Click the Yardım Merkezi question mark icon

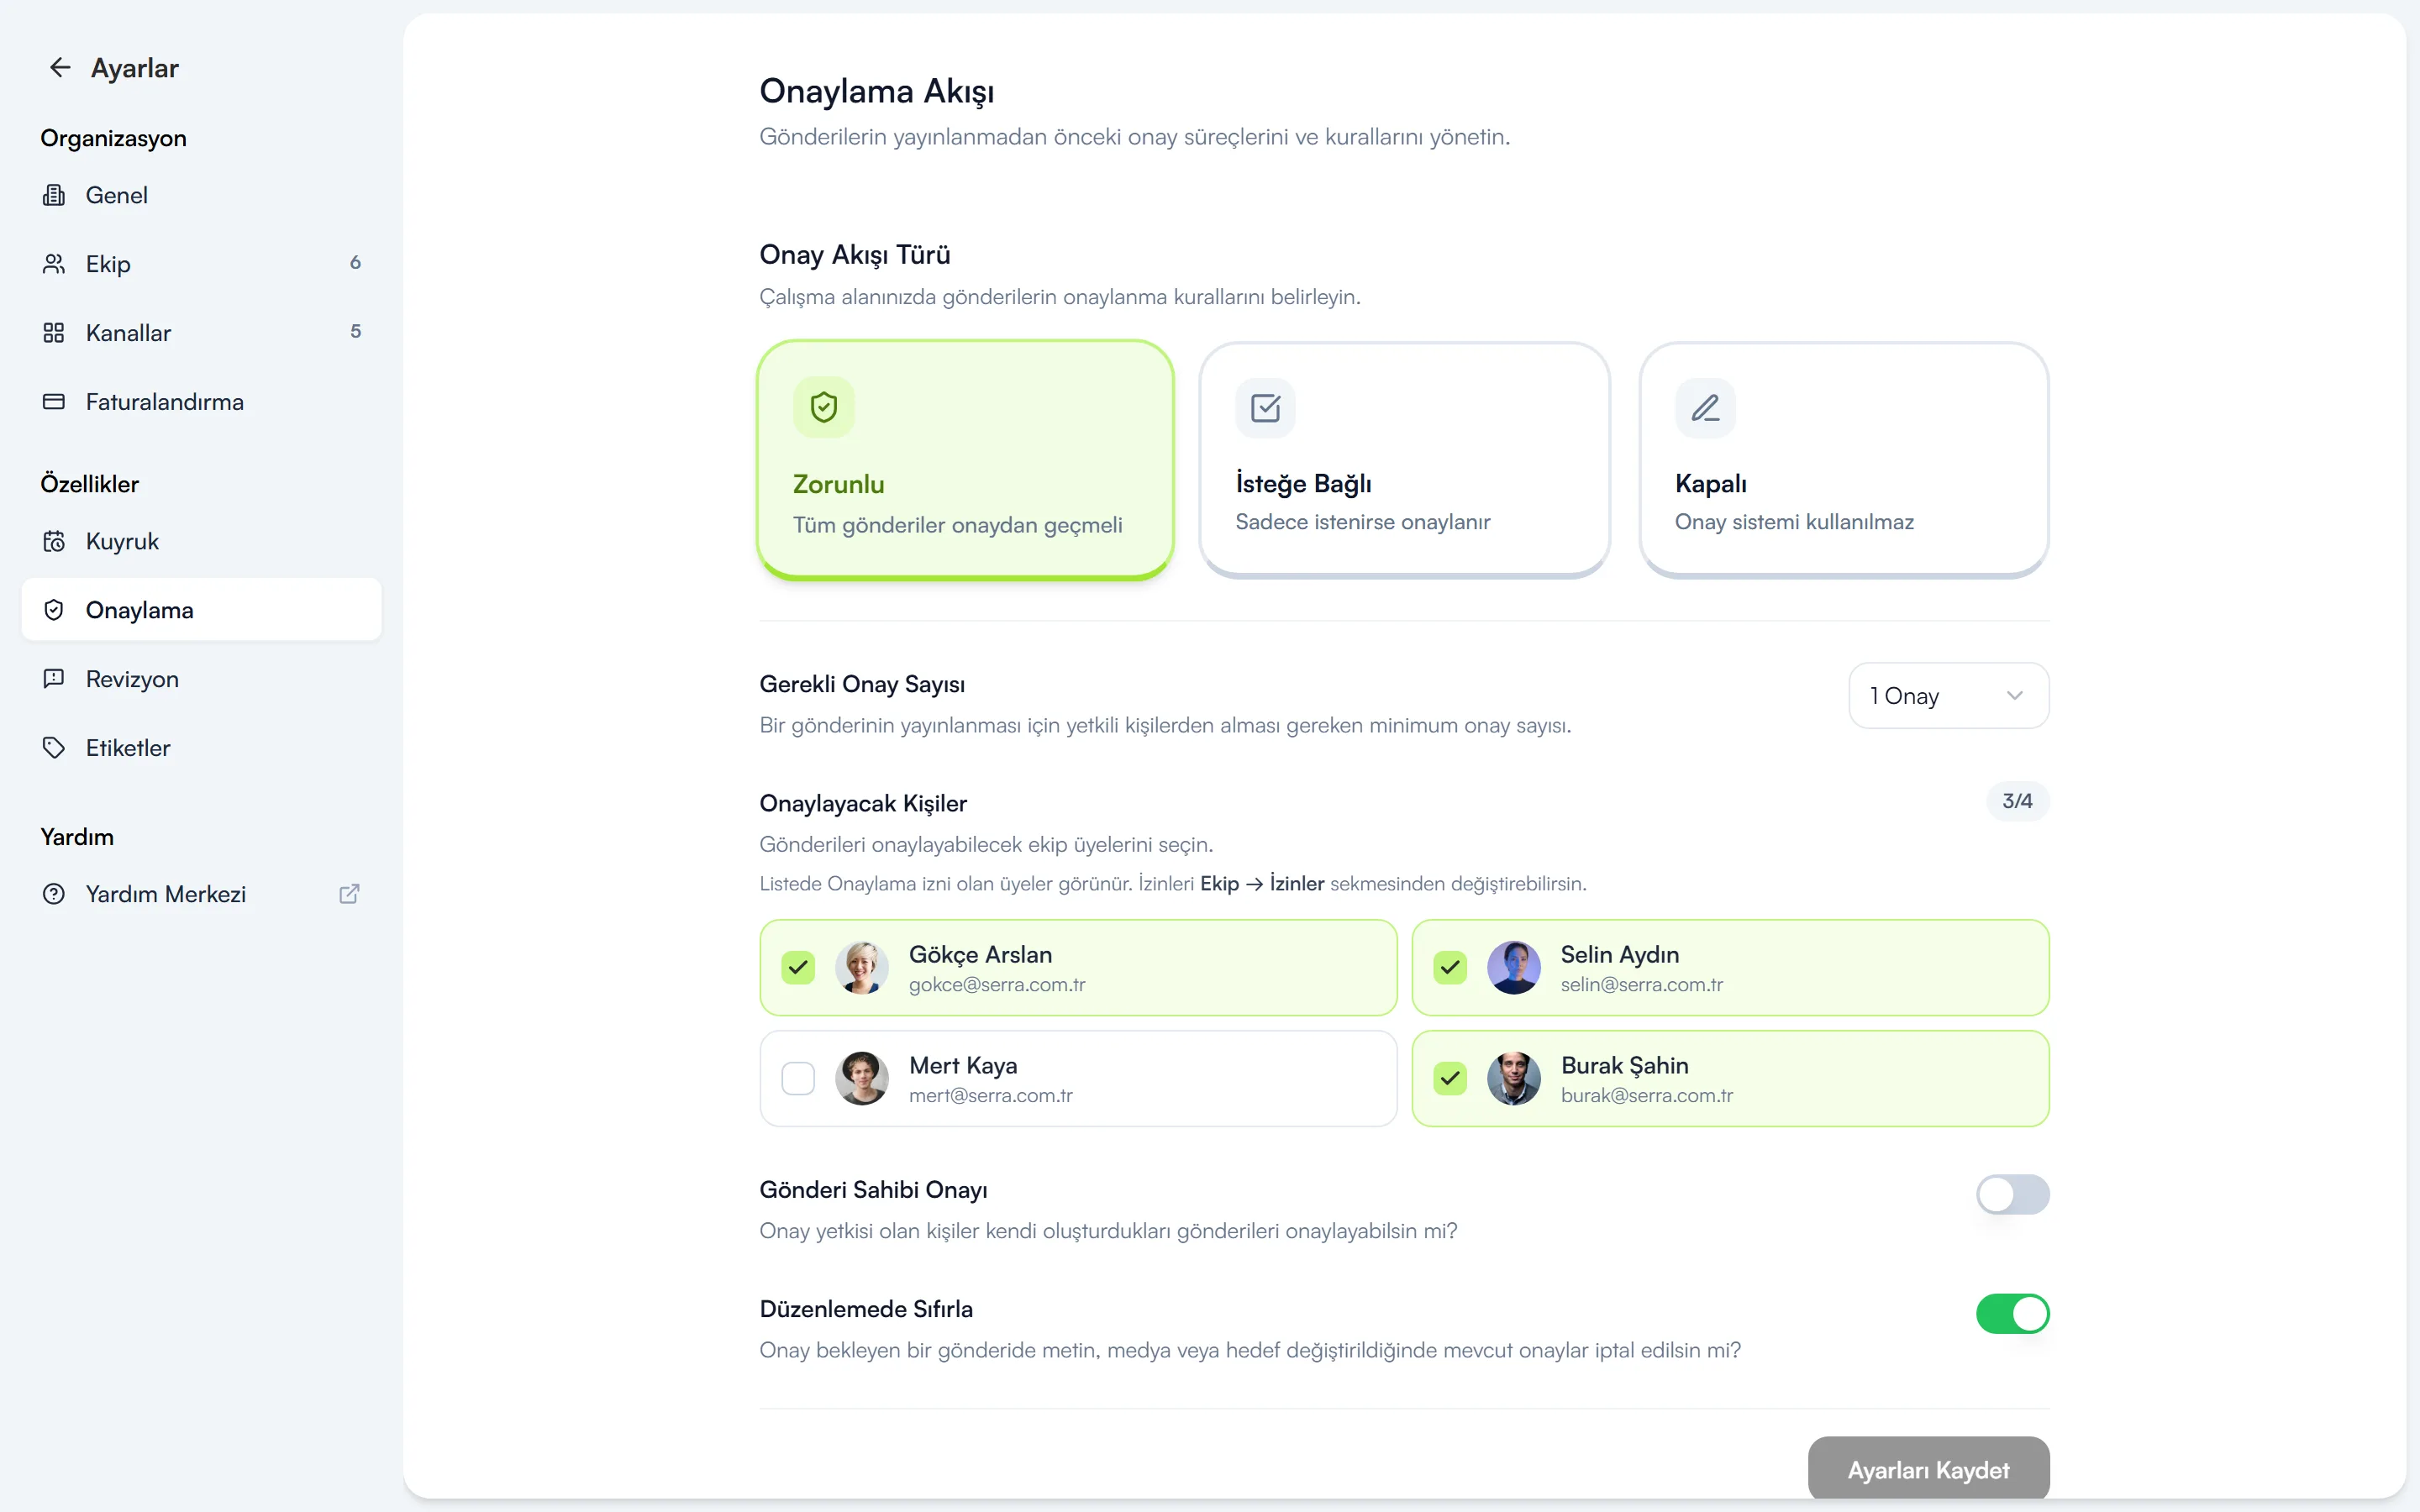(54, 894)
